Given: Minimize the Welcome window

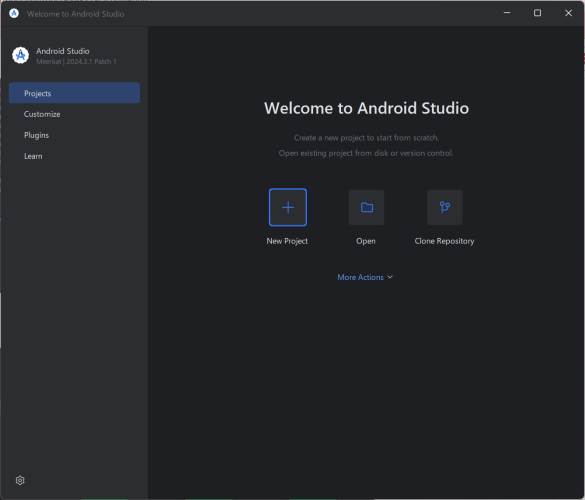Looking at the screenshot, I should [507, 13].
